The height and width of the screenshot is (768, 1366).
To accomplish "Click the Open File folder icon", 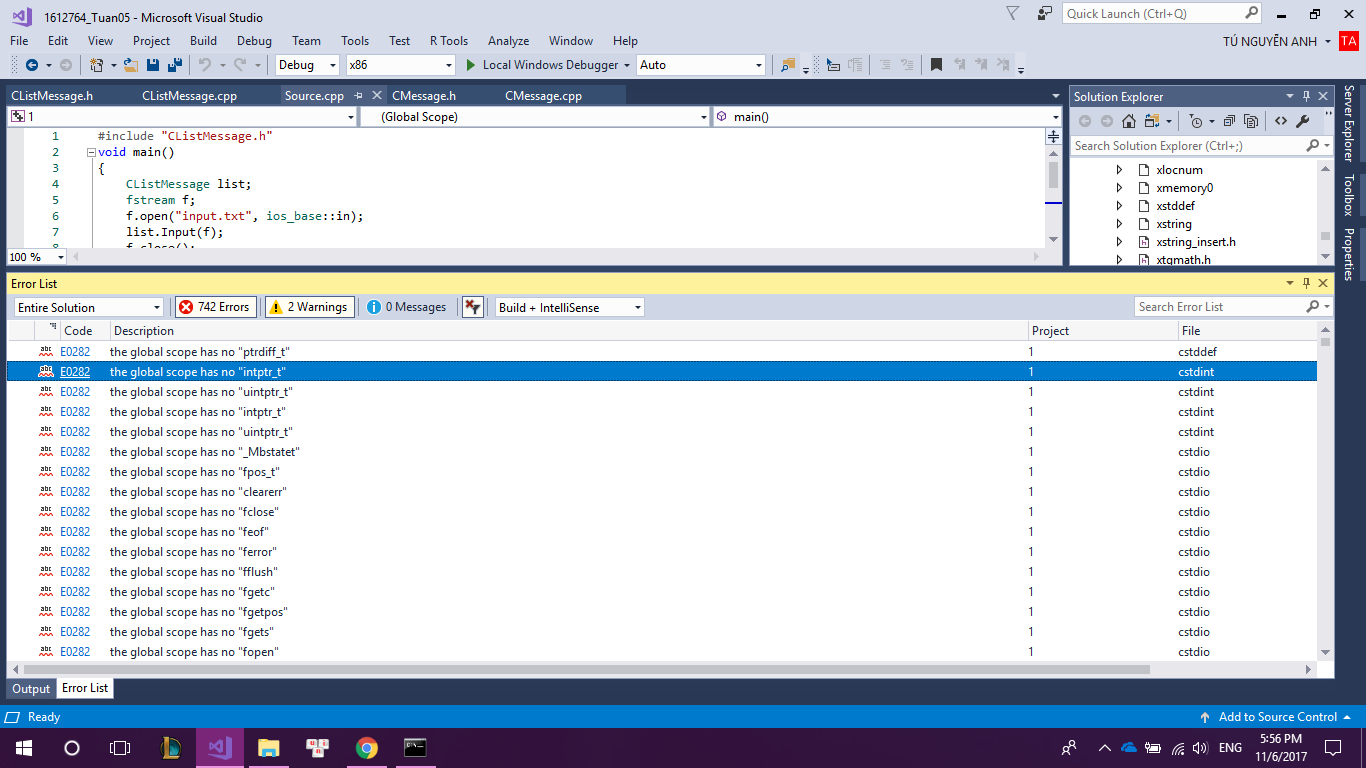I will 130,65.
